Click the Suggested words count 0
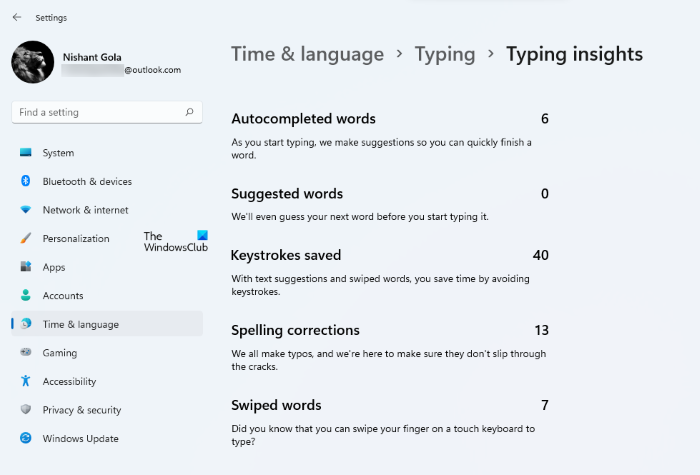Viewport: 700px width, 475px height. 545,194
